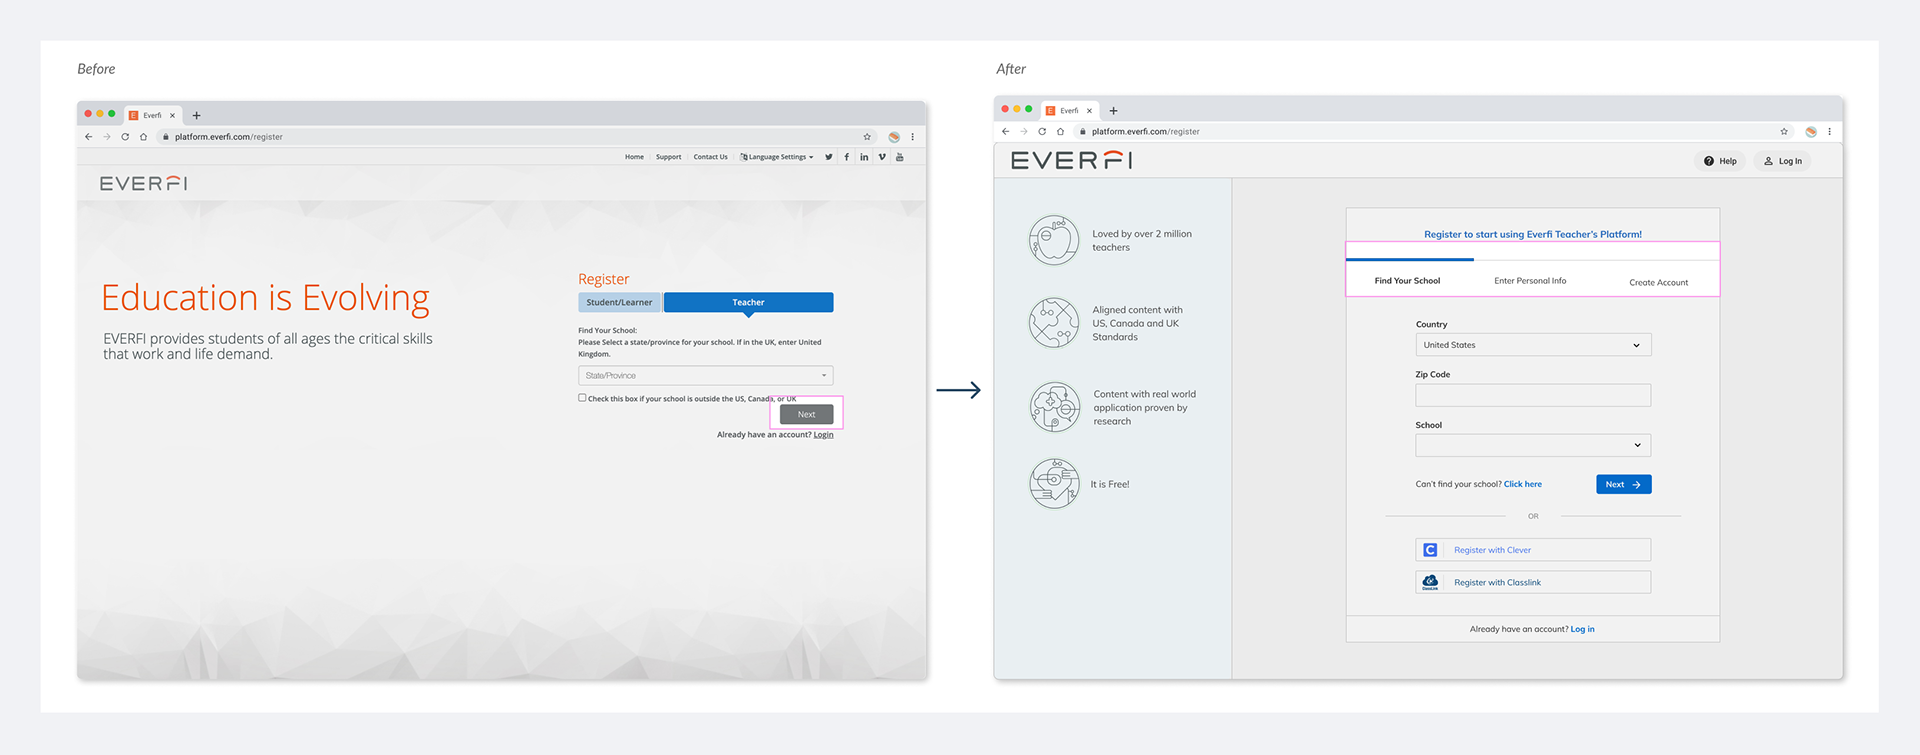Click 'Education is Evolving' headline
Screen dimensions: 1920x755
(x=265, y=298)
